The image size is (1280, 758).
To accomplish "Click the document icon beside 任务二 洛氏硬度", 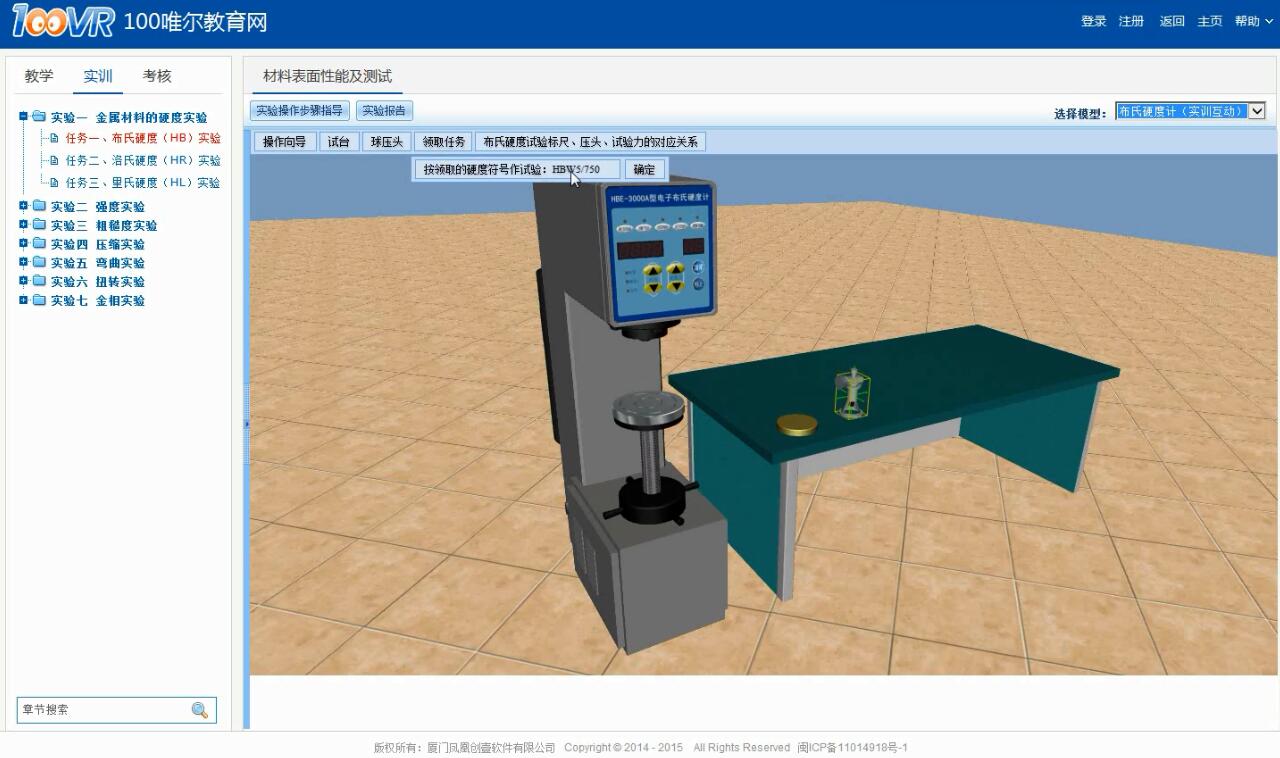I will click(x=55, y=160).
